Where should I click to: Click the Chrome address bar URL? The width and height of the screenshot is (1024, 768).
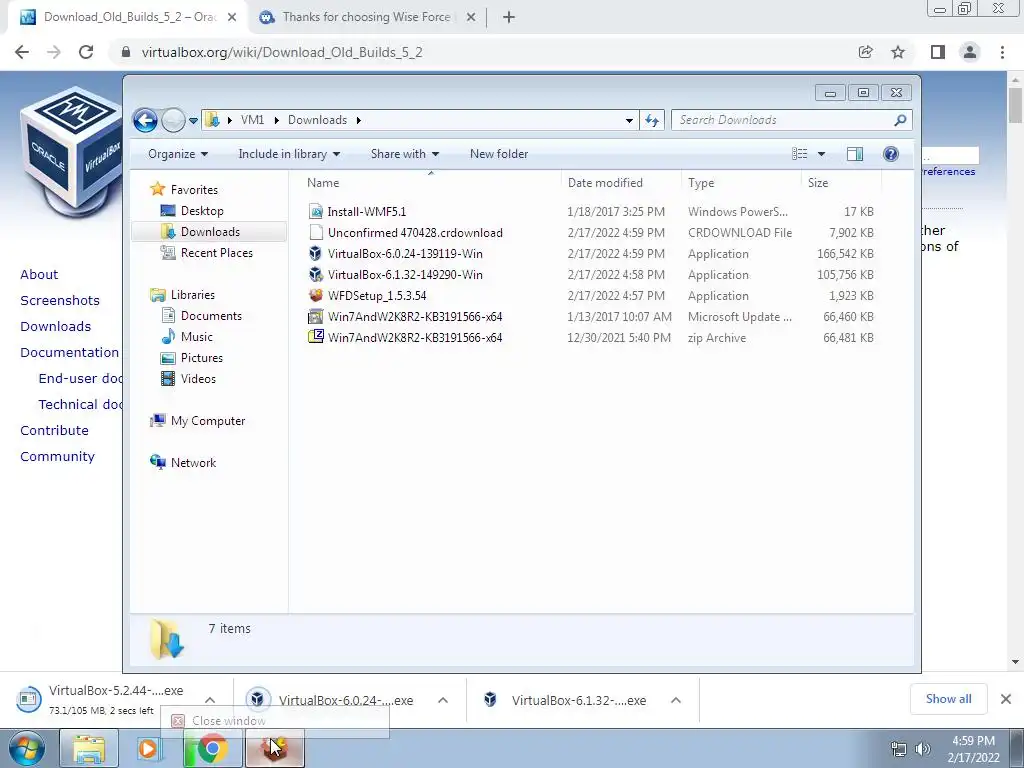282,52
